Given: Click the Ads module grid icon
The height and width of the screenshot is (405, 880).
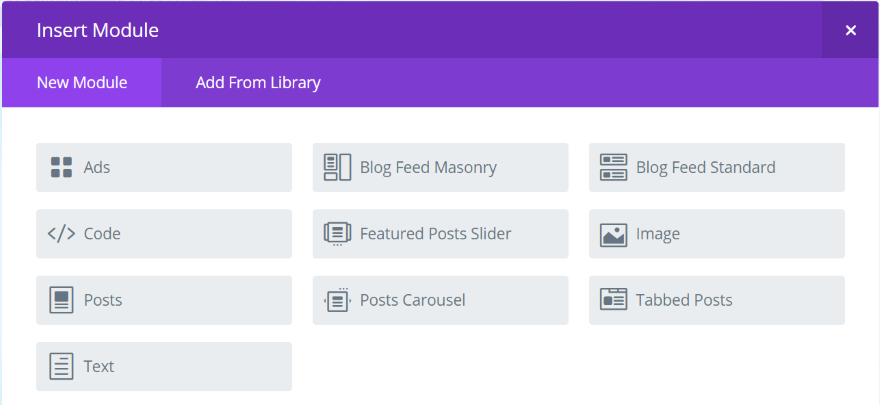Looking at the screenshot, I should pyautogui.click(x=61, y=167).
